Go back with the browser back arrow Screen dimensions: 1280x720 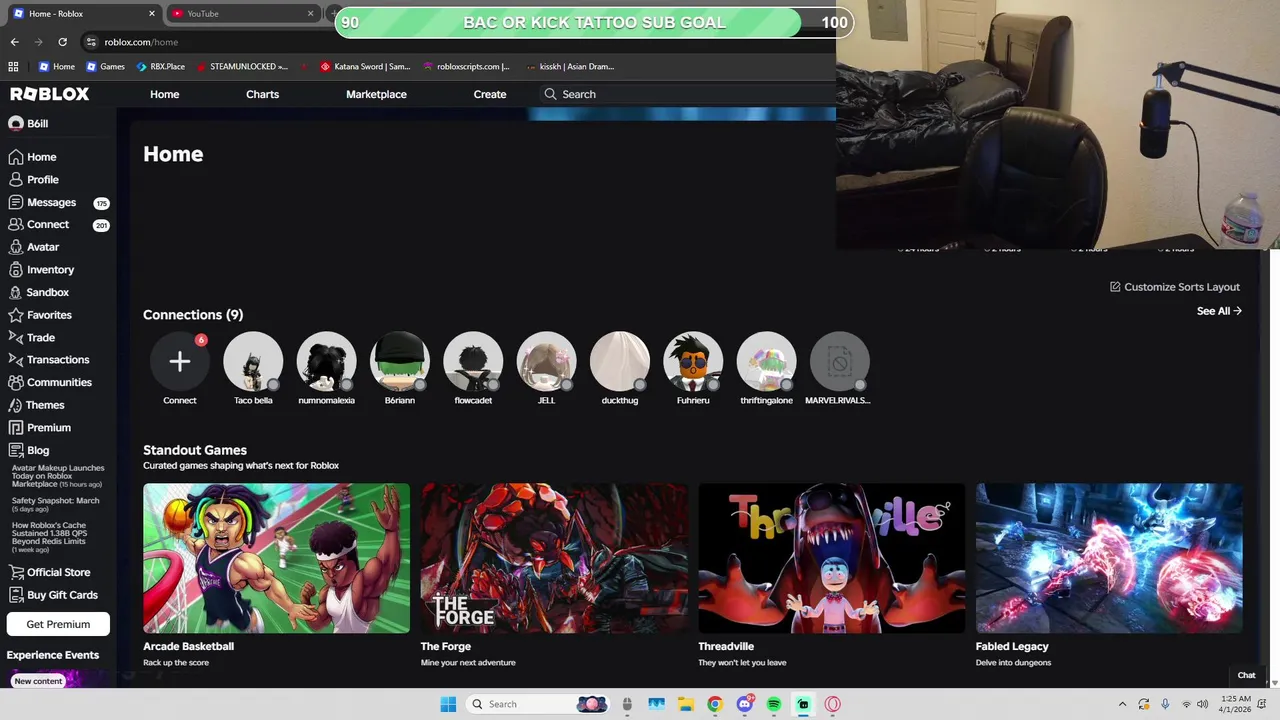pos(14,42)
